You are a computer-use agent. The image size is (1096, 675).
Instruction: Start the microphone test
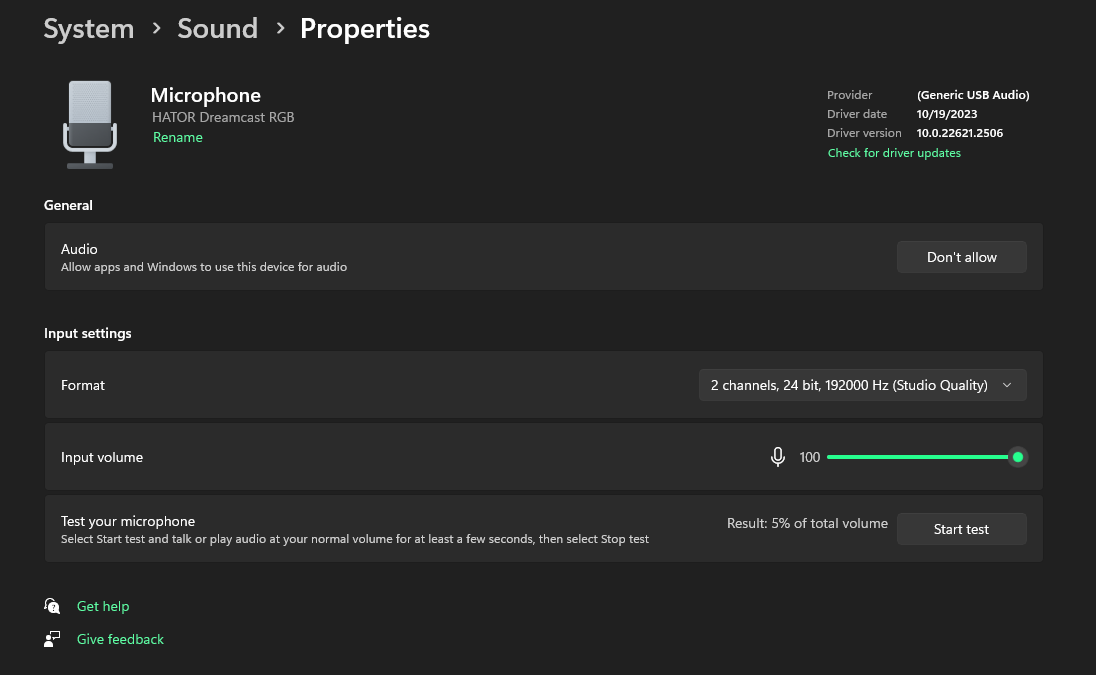[961, 529]
